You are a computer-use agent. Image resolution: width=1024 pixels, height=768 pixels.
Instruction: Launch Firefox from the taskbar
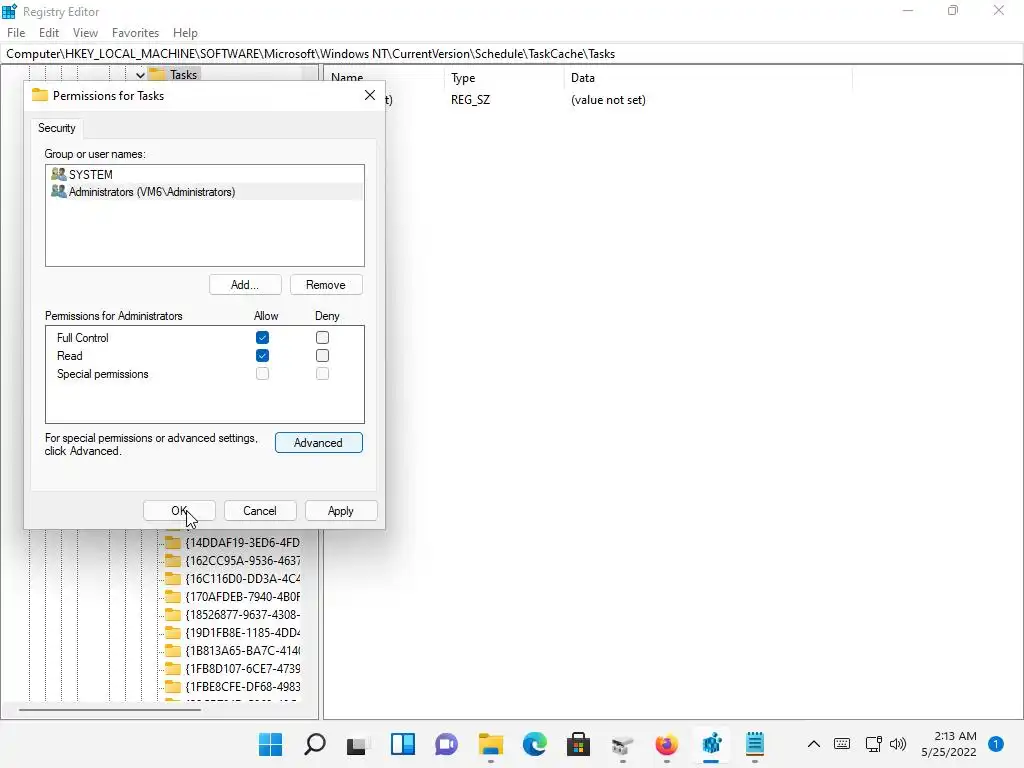coord(666,744)
